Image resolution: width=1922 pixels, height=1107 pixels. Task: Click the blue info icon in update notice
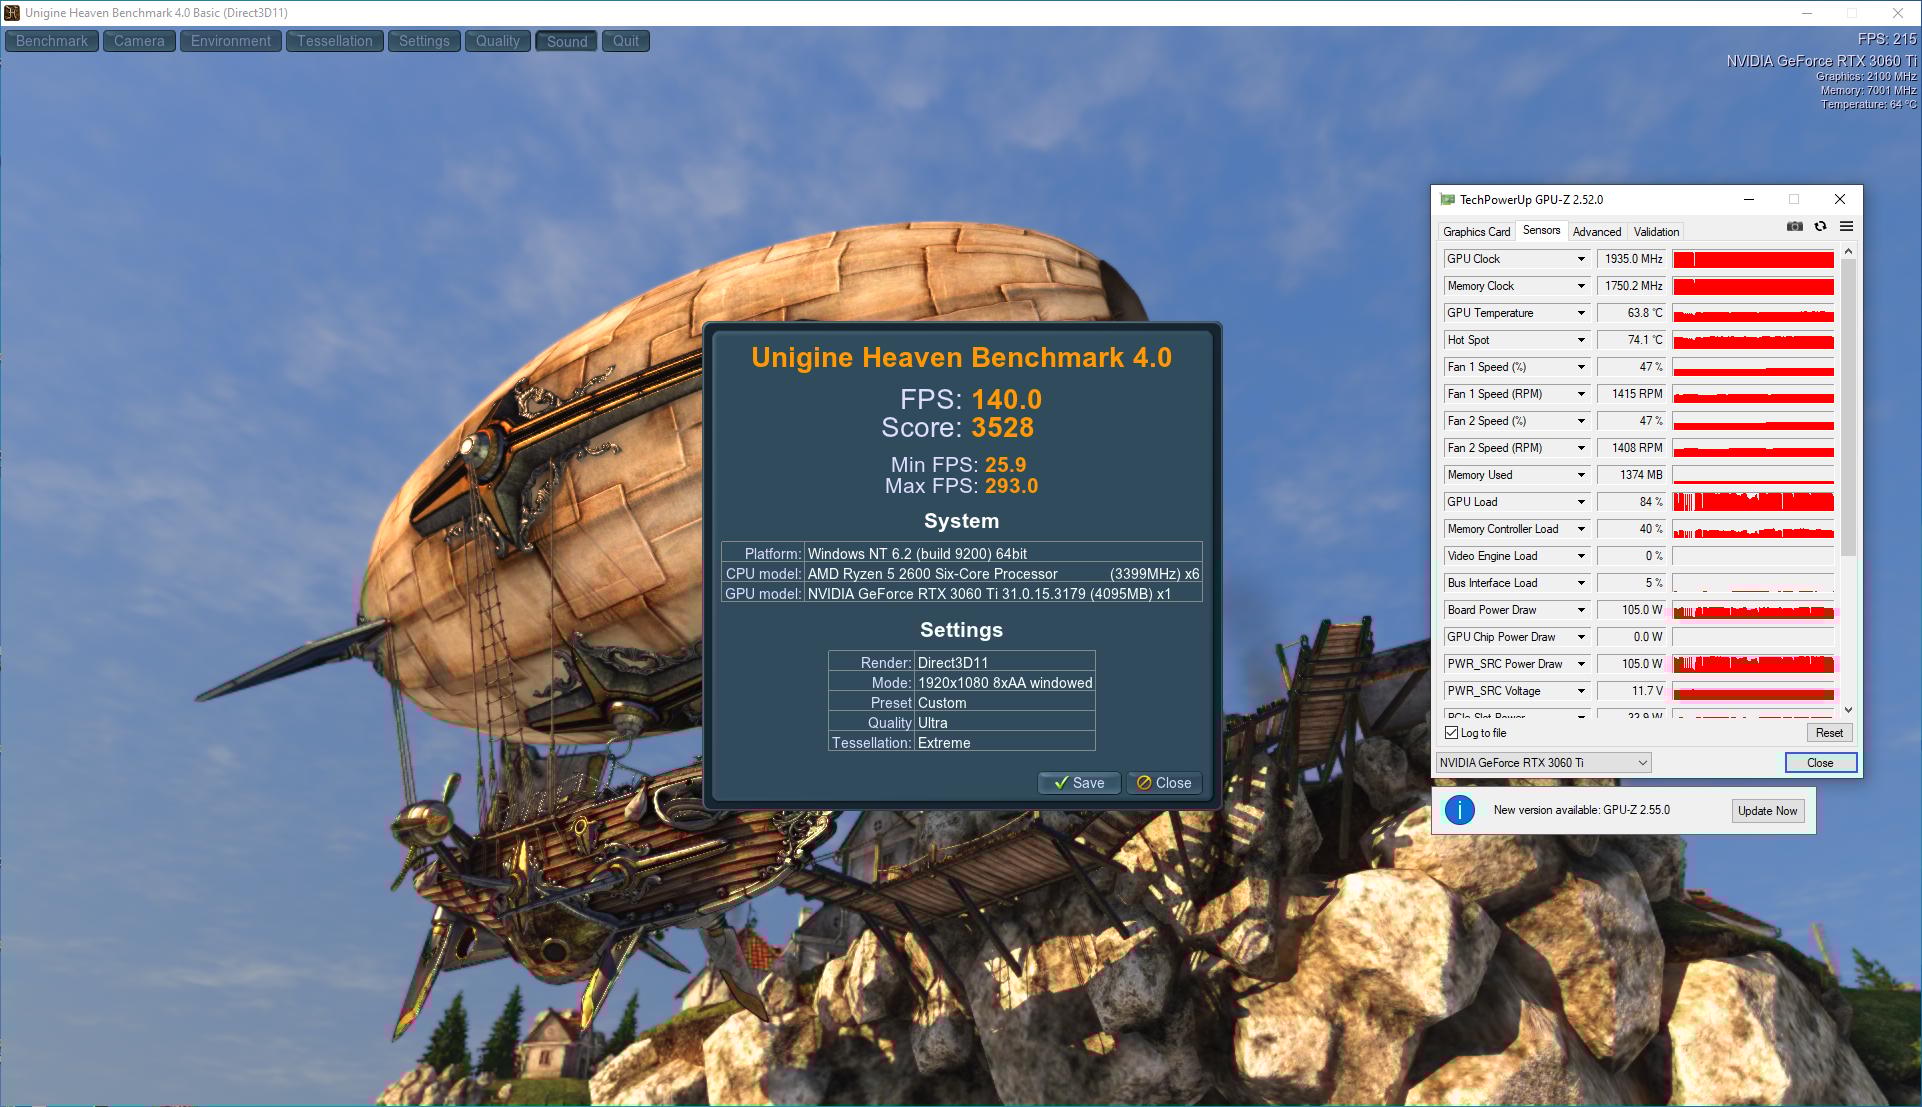click(1459, 810)
